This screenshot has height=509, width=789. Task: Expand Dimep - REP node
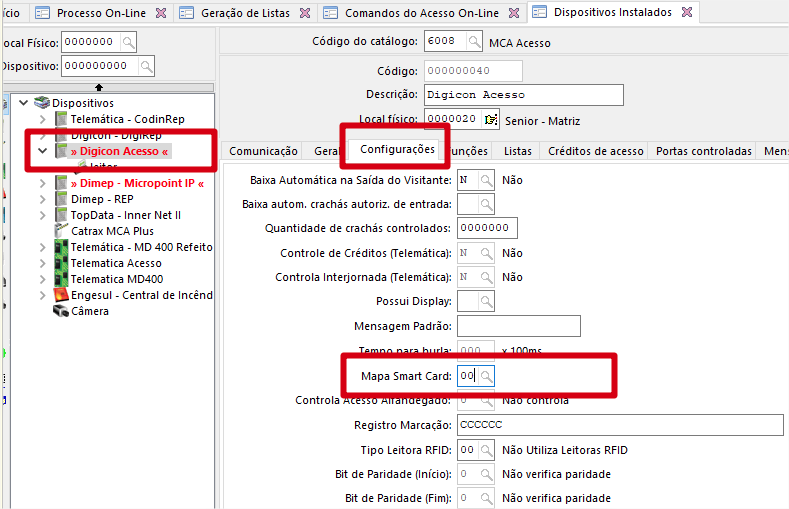[x=43, y=199]
